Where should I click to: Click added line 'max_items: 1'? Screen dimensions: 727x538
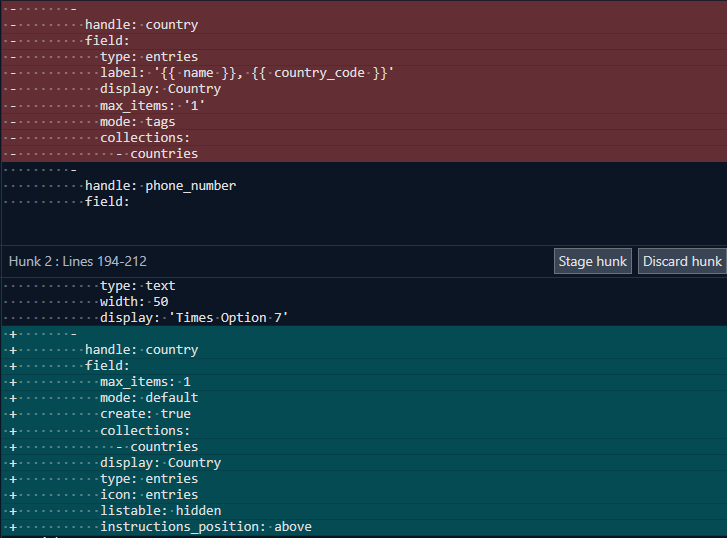364,382
